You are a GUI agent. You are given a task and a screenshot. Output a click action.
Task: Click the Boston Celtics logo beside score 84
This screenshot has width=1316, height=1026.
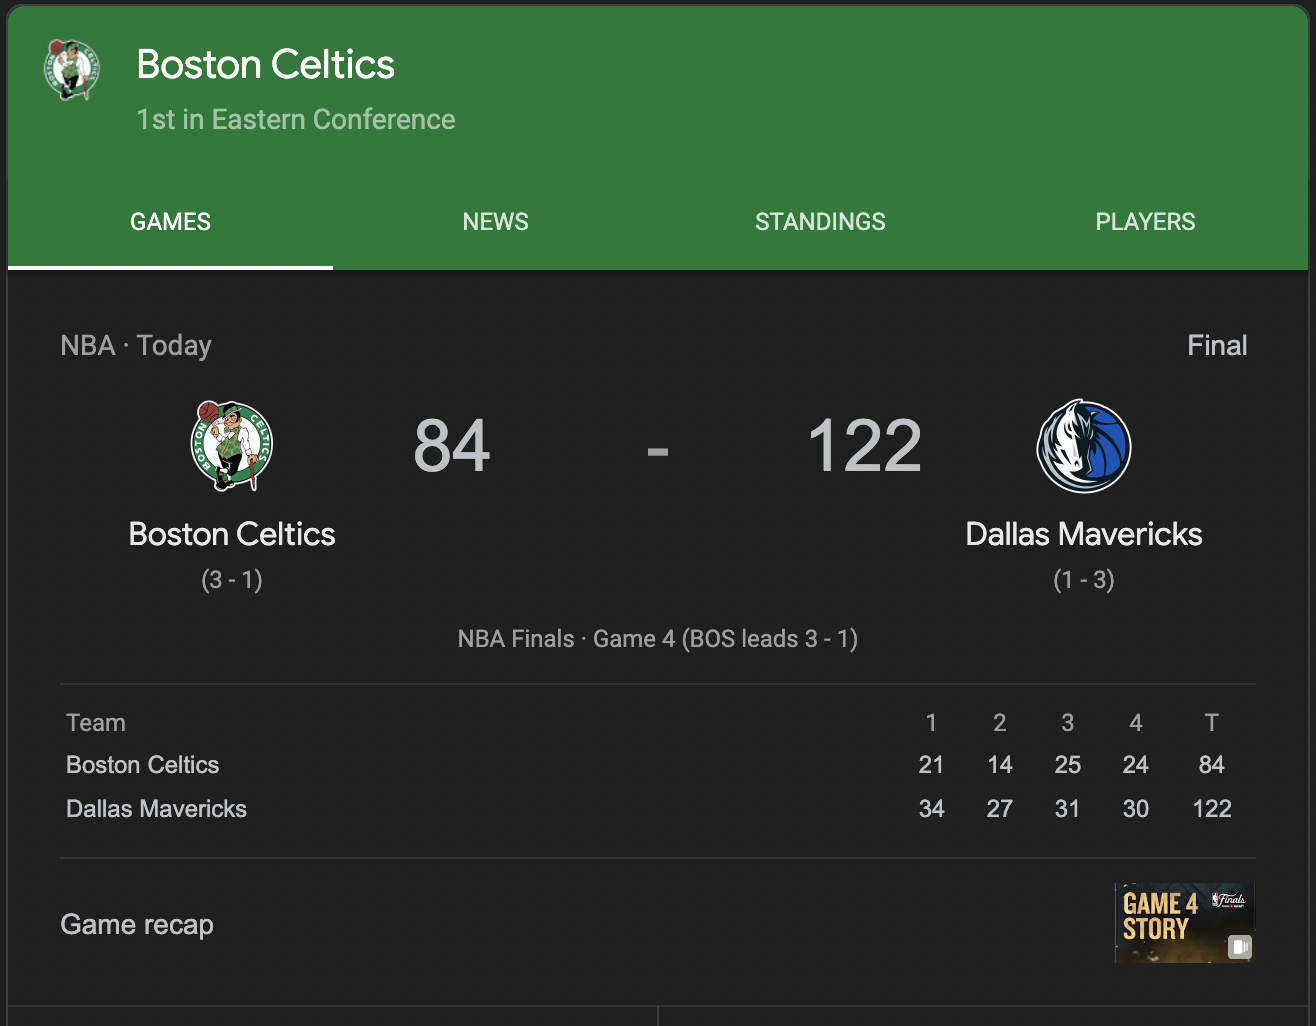(x=232, y=446)
